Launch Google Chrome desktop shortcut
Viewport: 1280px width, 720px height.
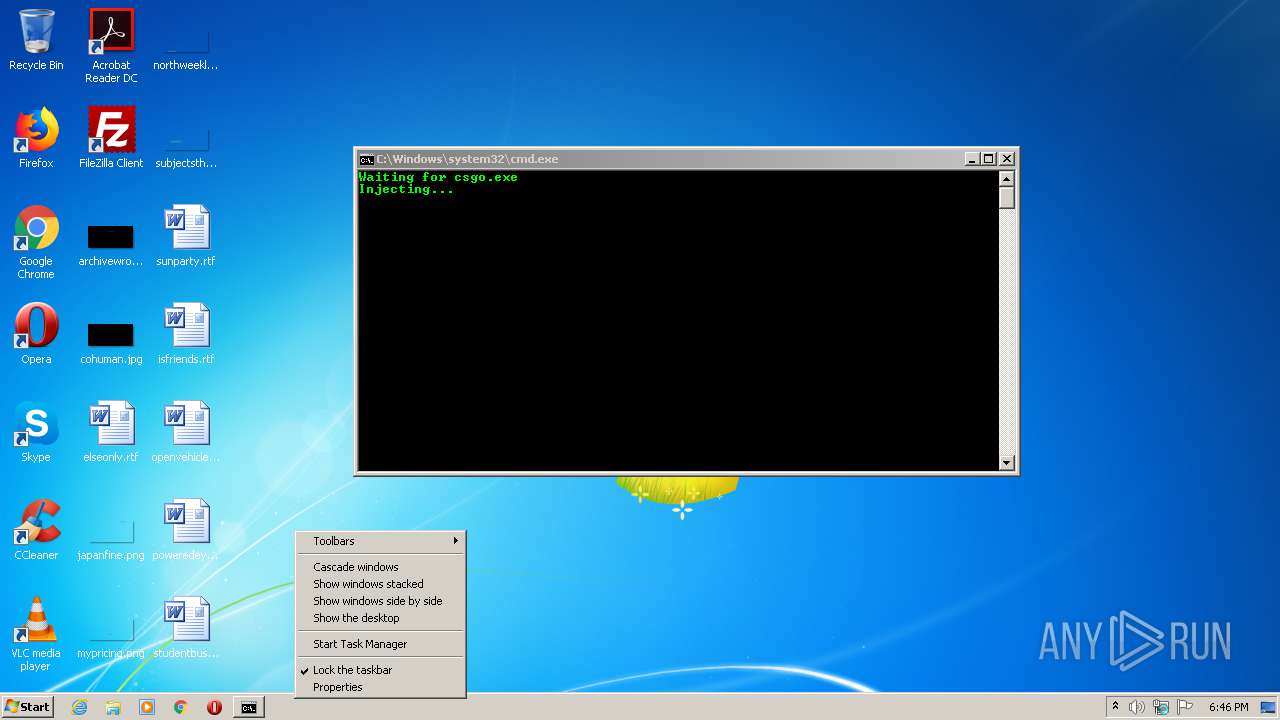click(36, 242)
